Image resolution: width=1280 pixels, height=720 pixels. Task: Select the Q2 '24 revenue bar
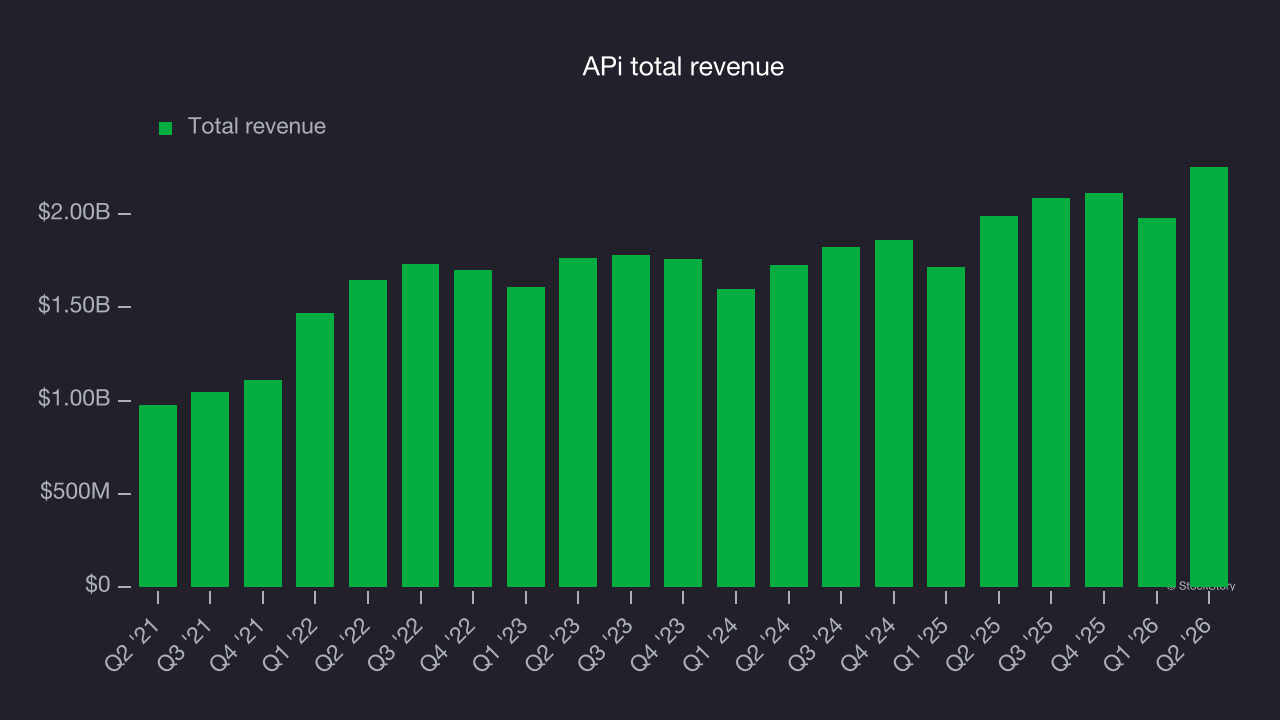tap(789, 426)
